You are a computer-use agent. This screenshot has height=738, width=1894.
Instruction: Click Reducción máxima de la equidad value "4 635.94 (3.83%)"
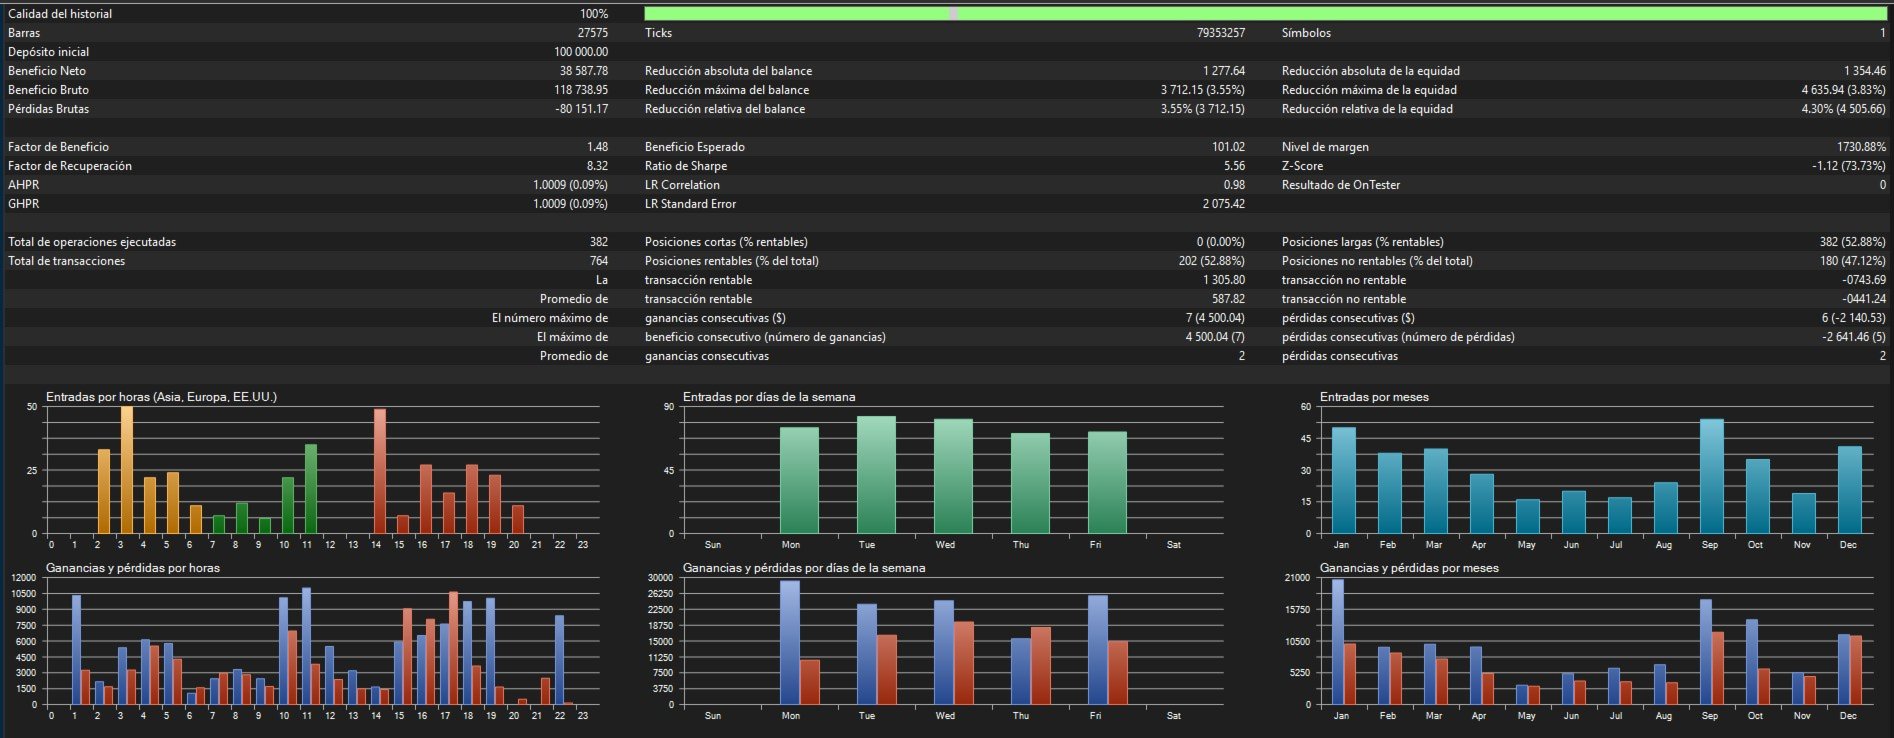pos(1844,90)
